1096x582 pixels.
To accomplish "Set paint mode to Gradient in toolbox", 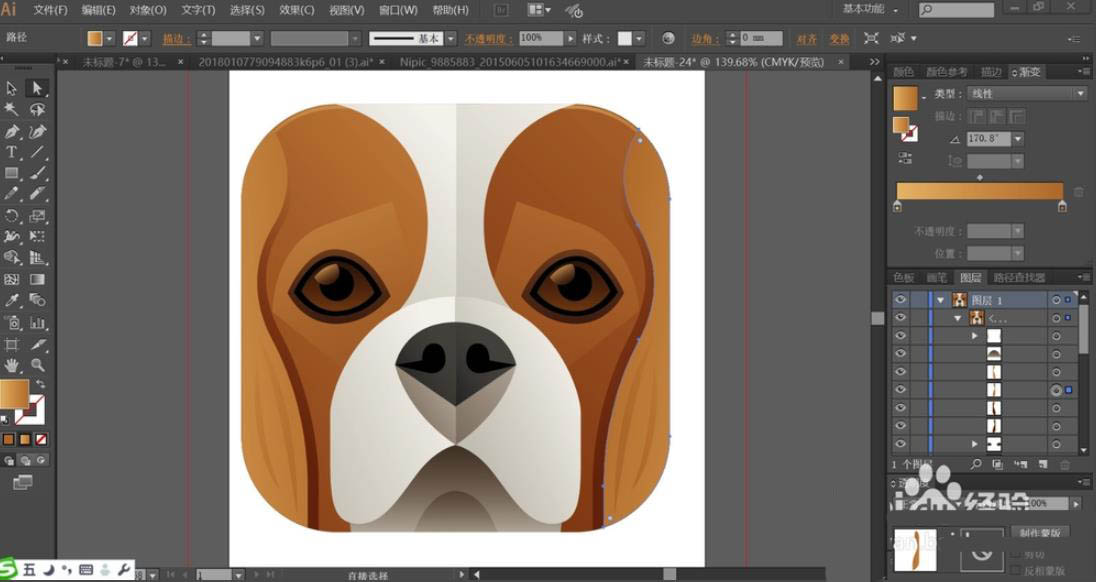I will coord(25,439).
